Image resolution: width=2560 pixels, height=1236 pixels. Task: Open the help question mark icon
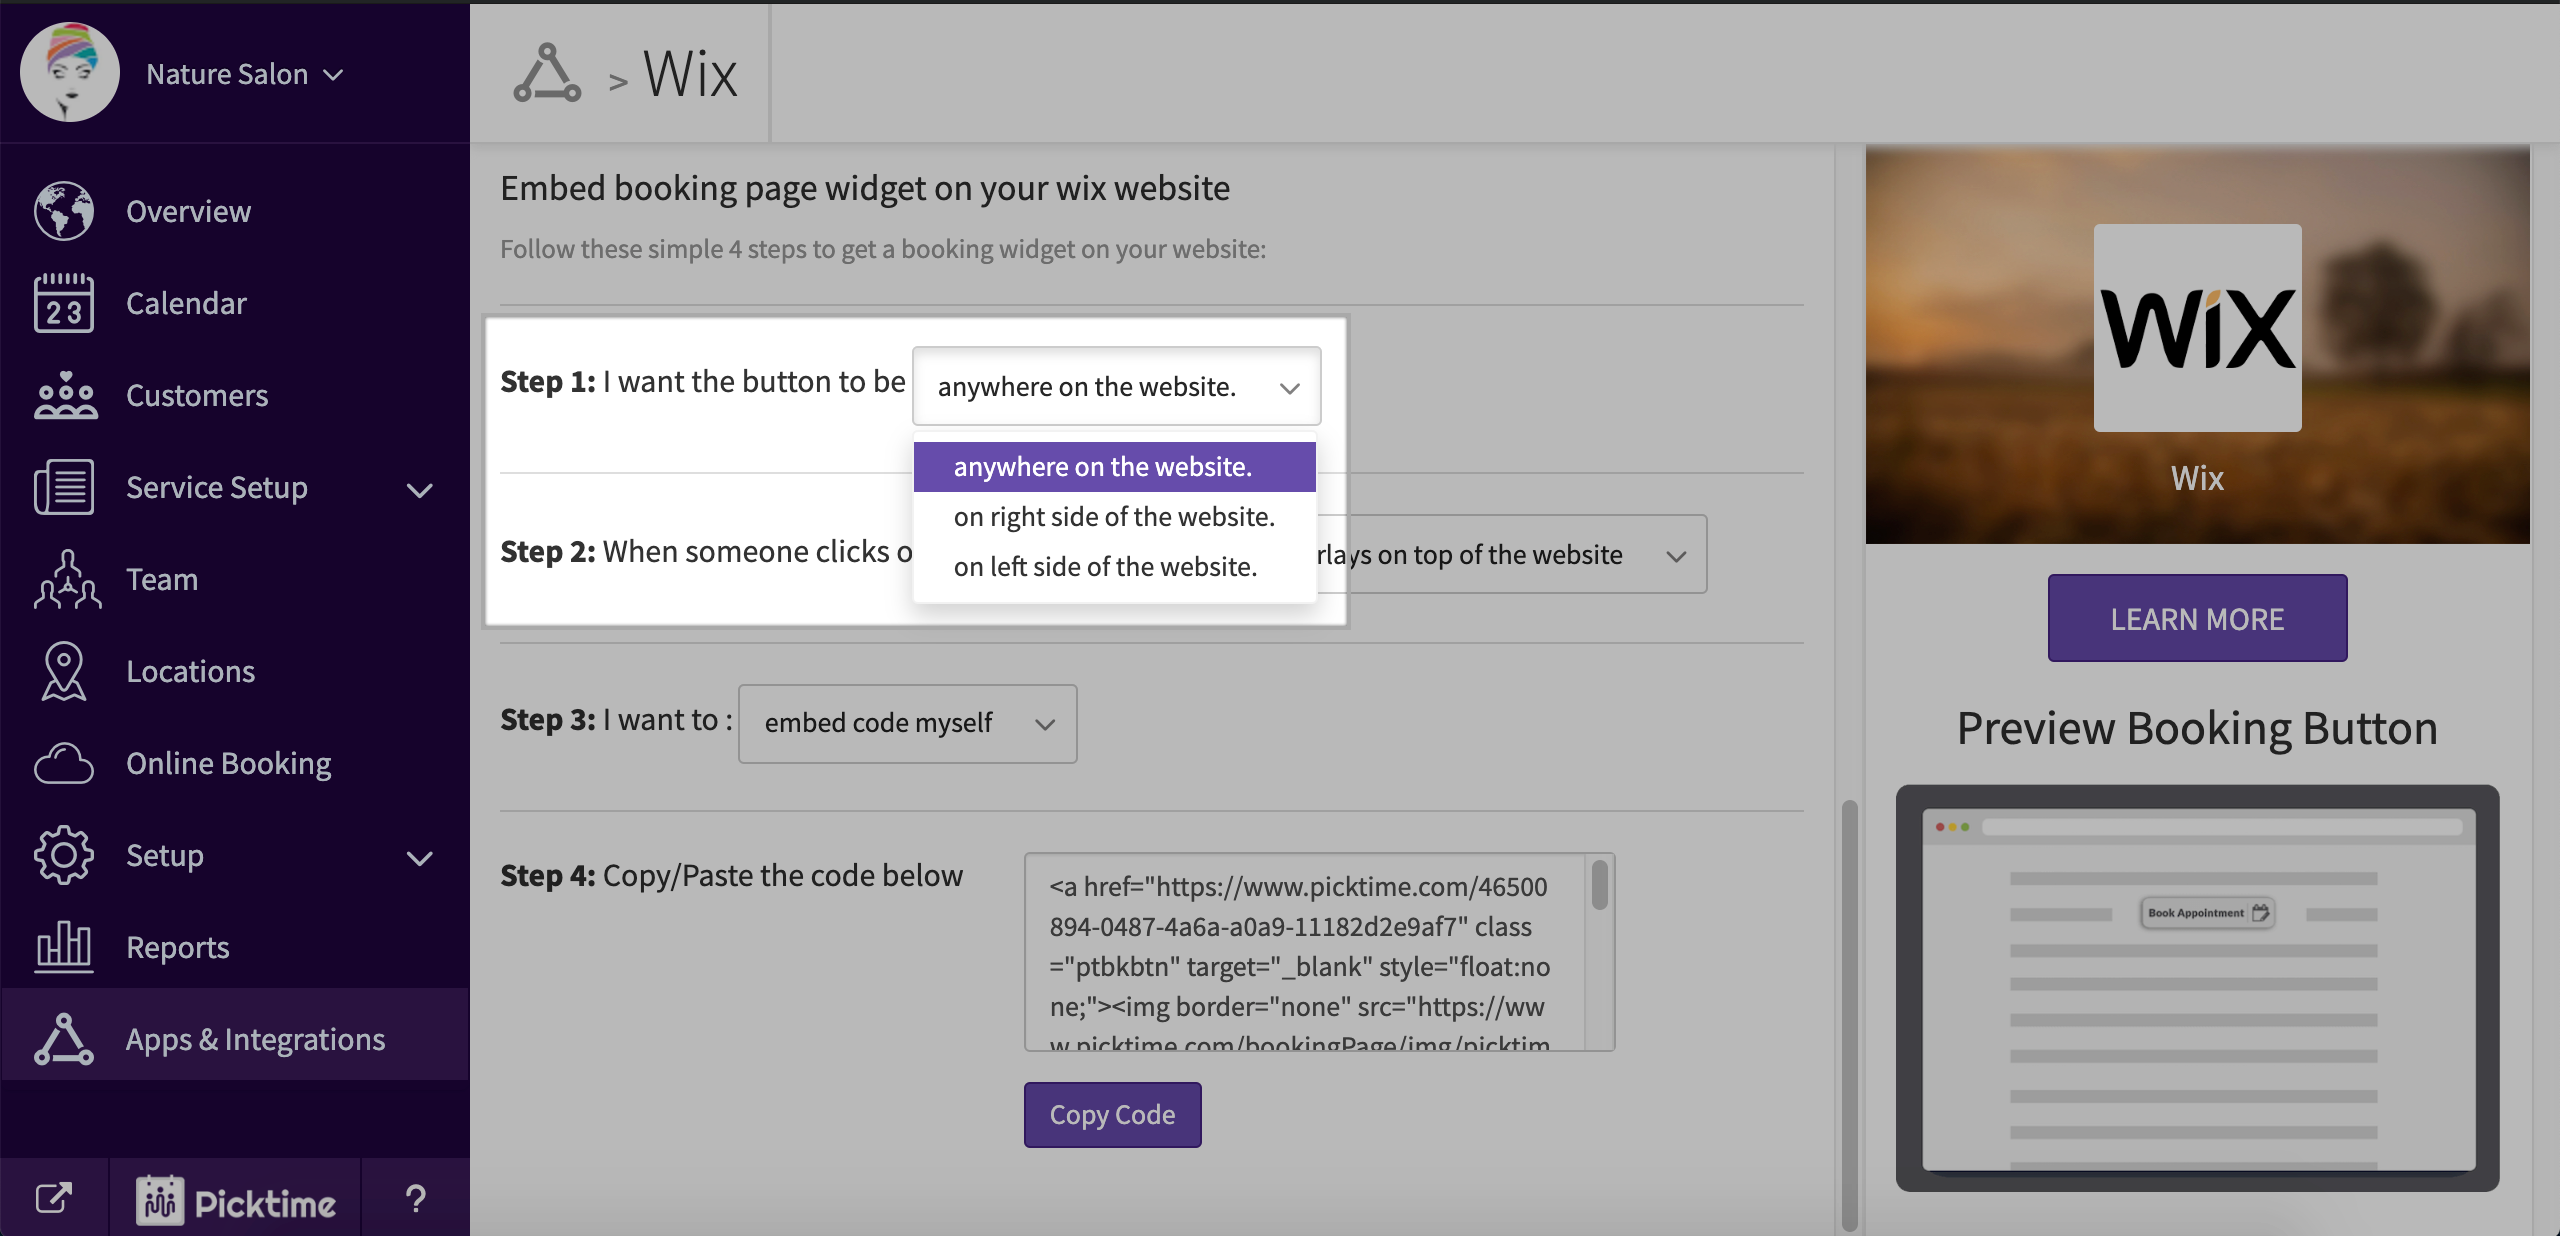pyautogui.click(x=416, y=1198)
